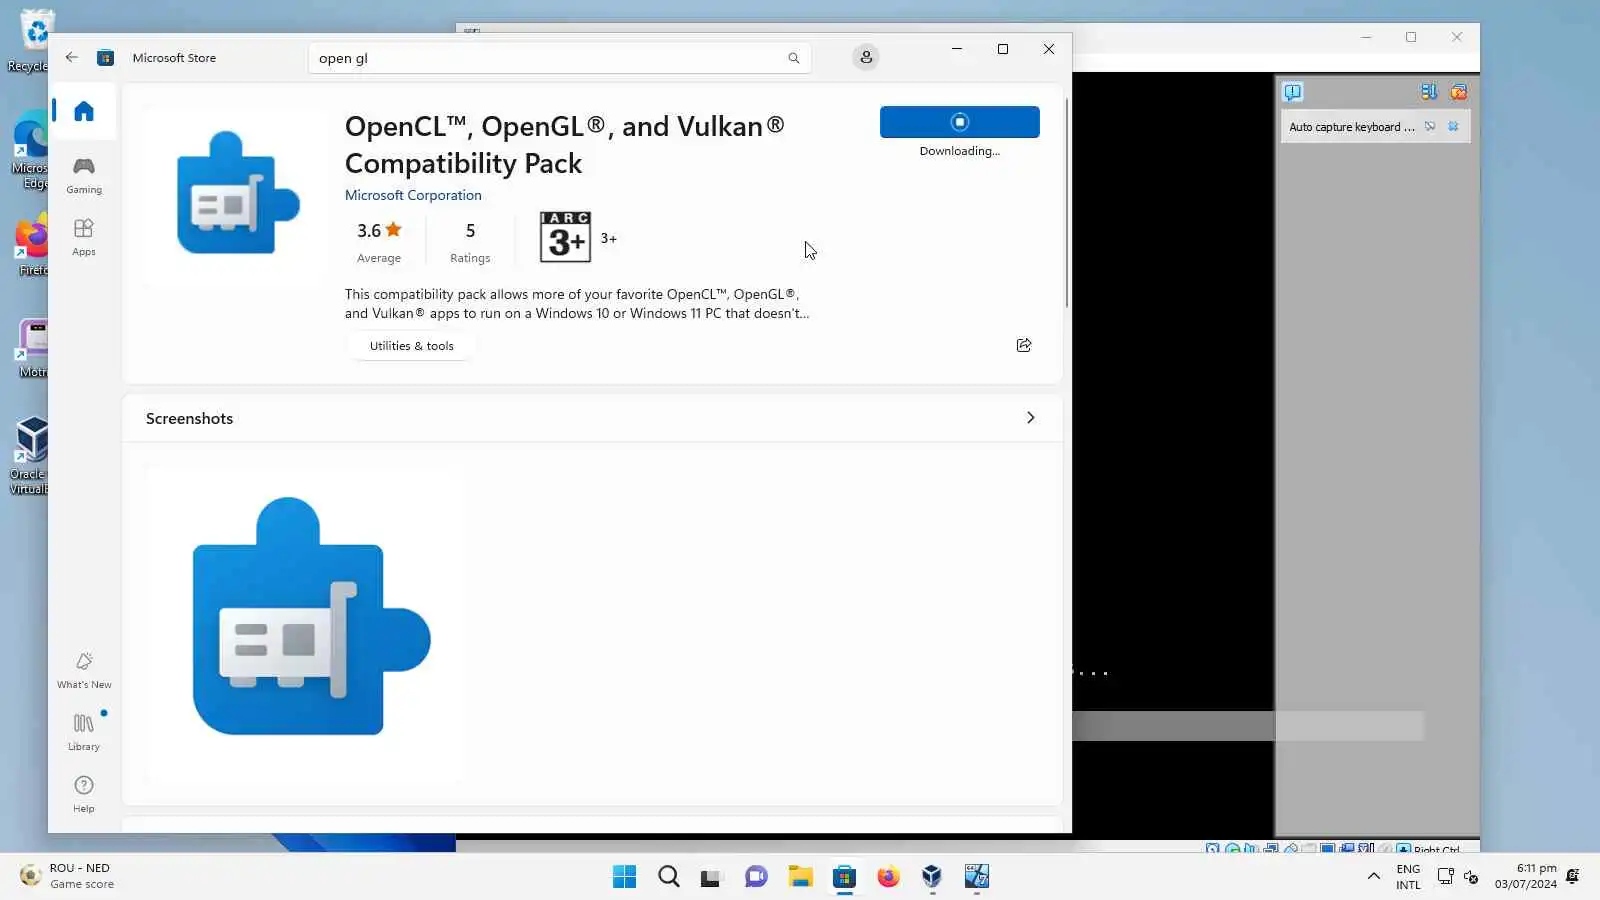This screenshot has width=1600, height=900.
Task: Stop the download with the blue button
Action: click(959, 122)
